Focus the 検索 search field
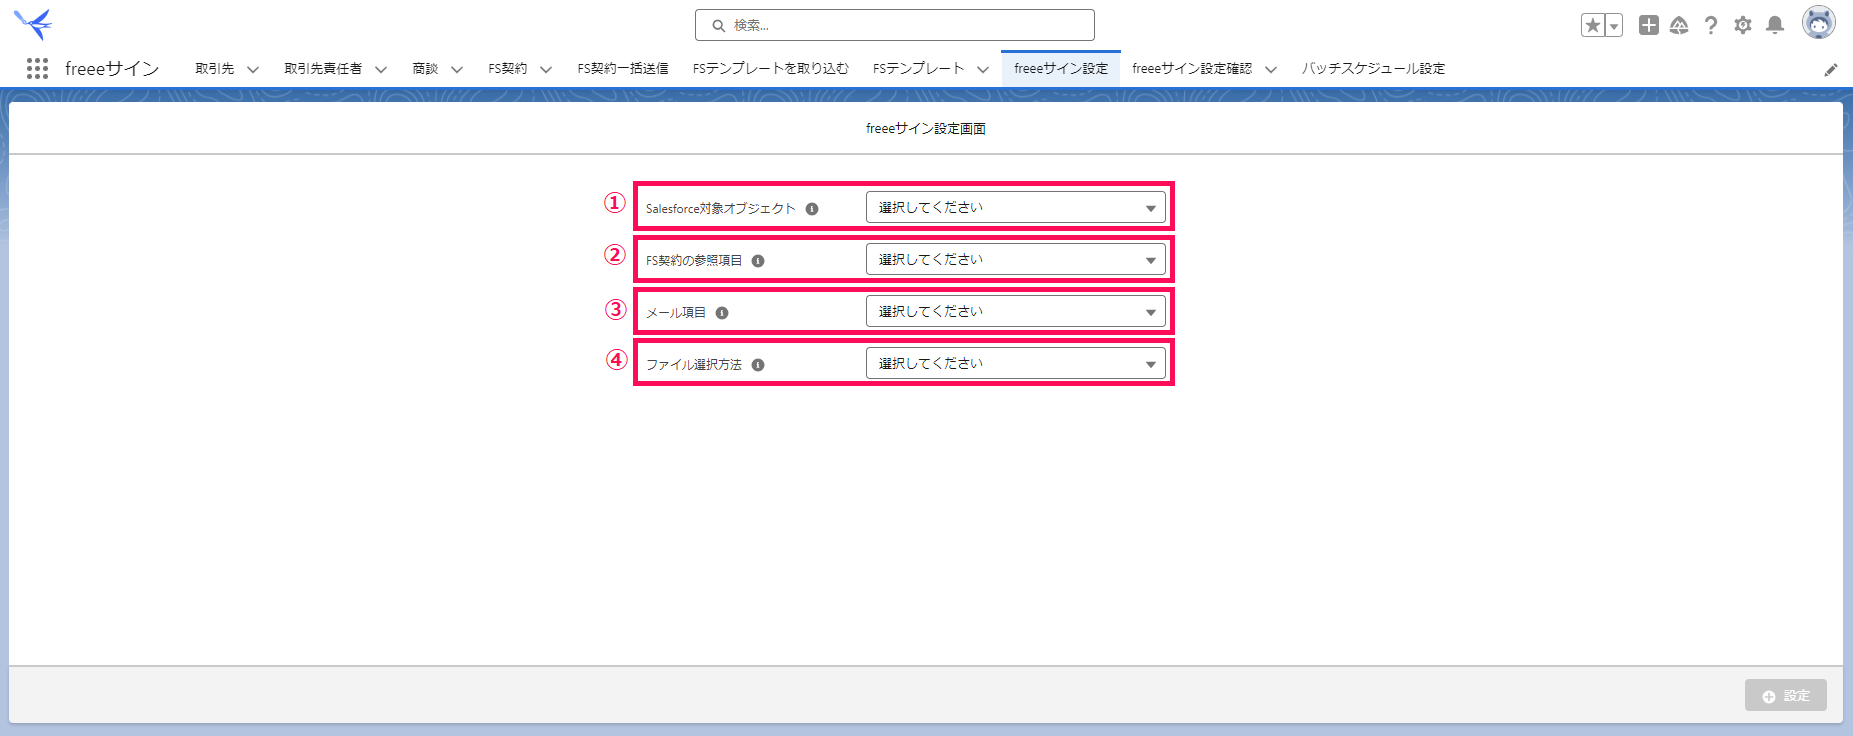The height and width of the screenshot is (736, 1853). (x=895, y=25)
